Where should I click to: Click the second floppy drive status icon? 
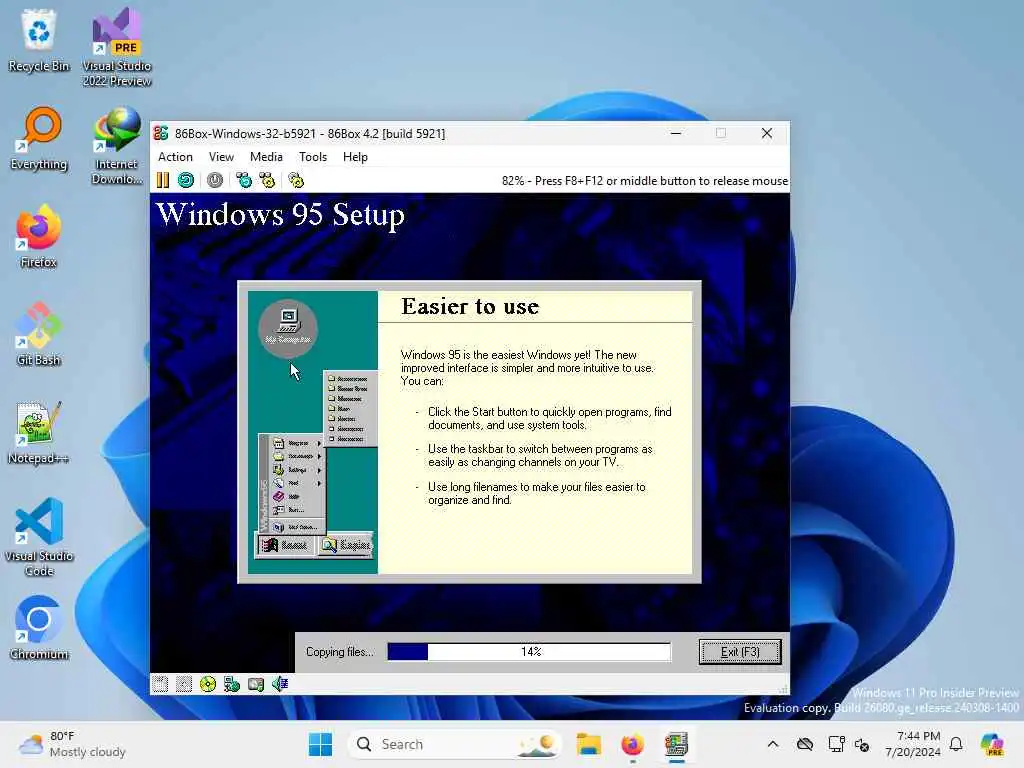click(184, 684)
